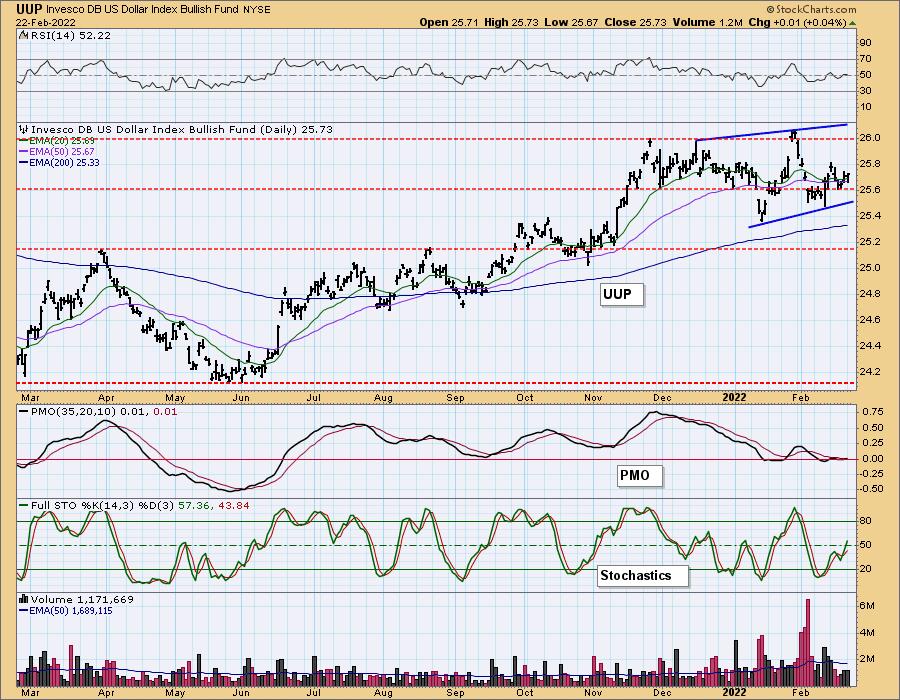Click the lower blue trendline above EMA(200)
Screen dimensions: 900x700
[801, 214]
